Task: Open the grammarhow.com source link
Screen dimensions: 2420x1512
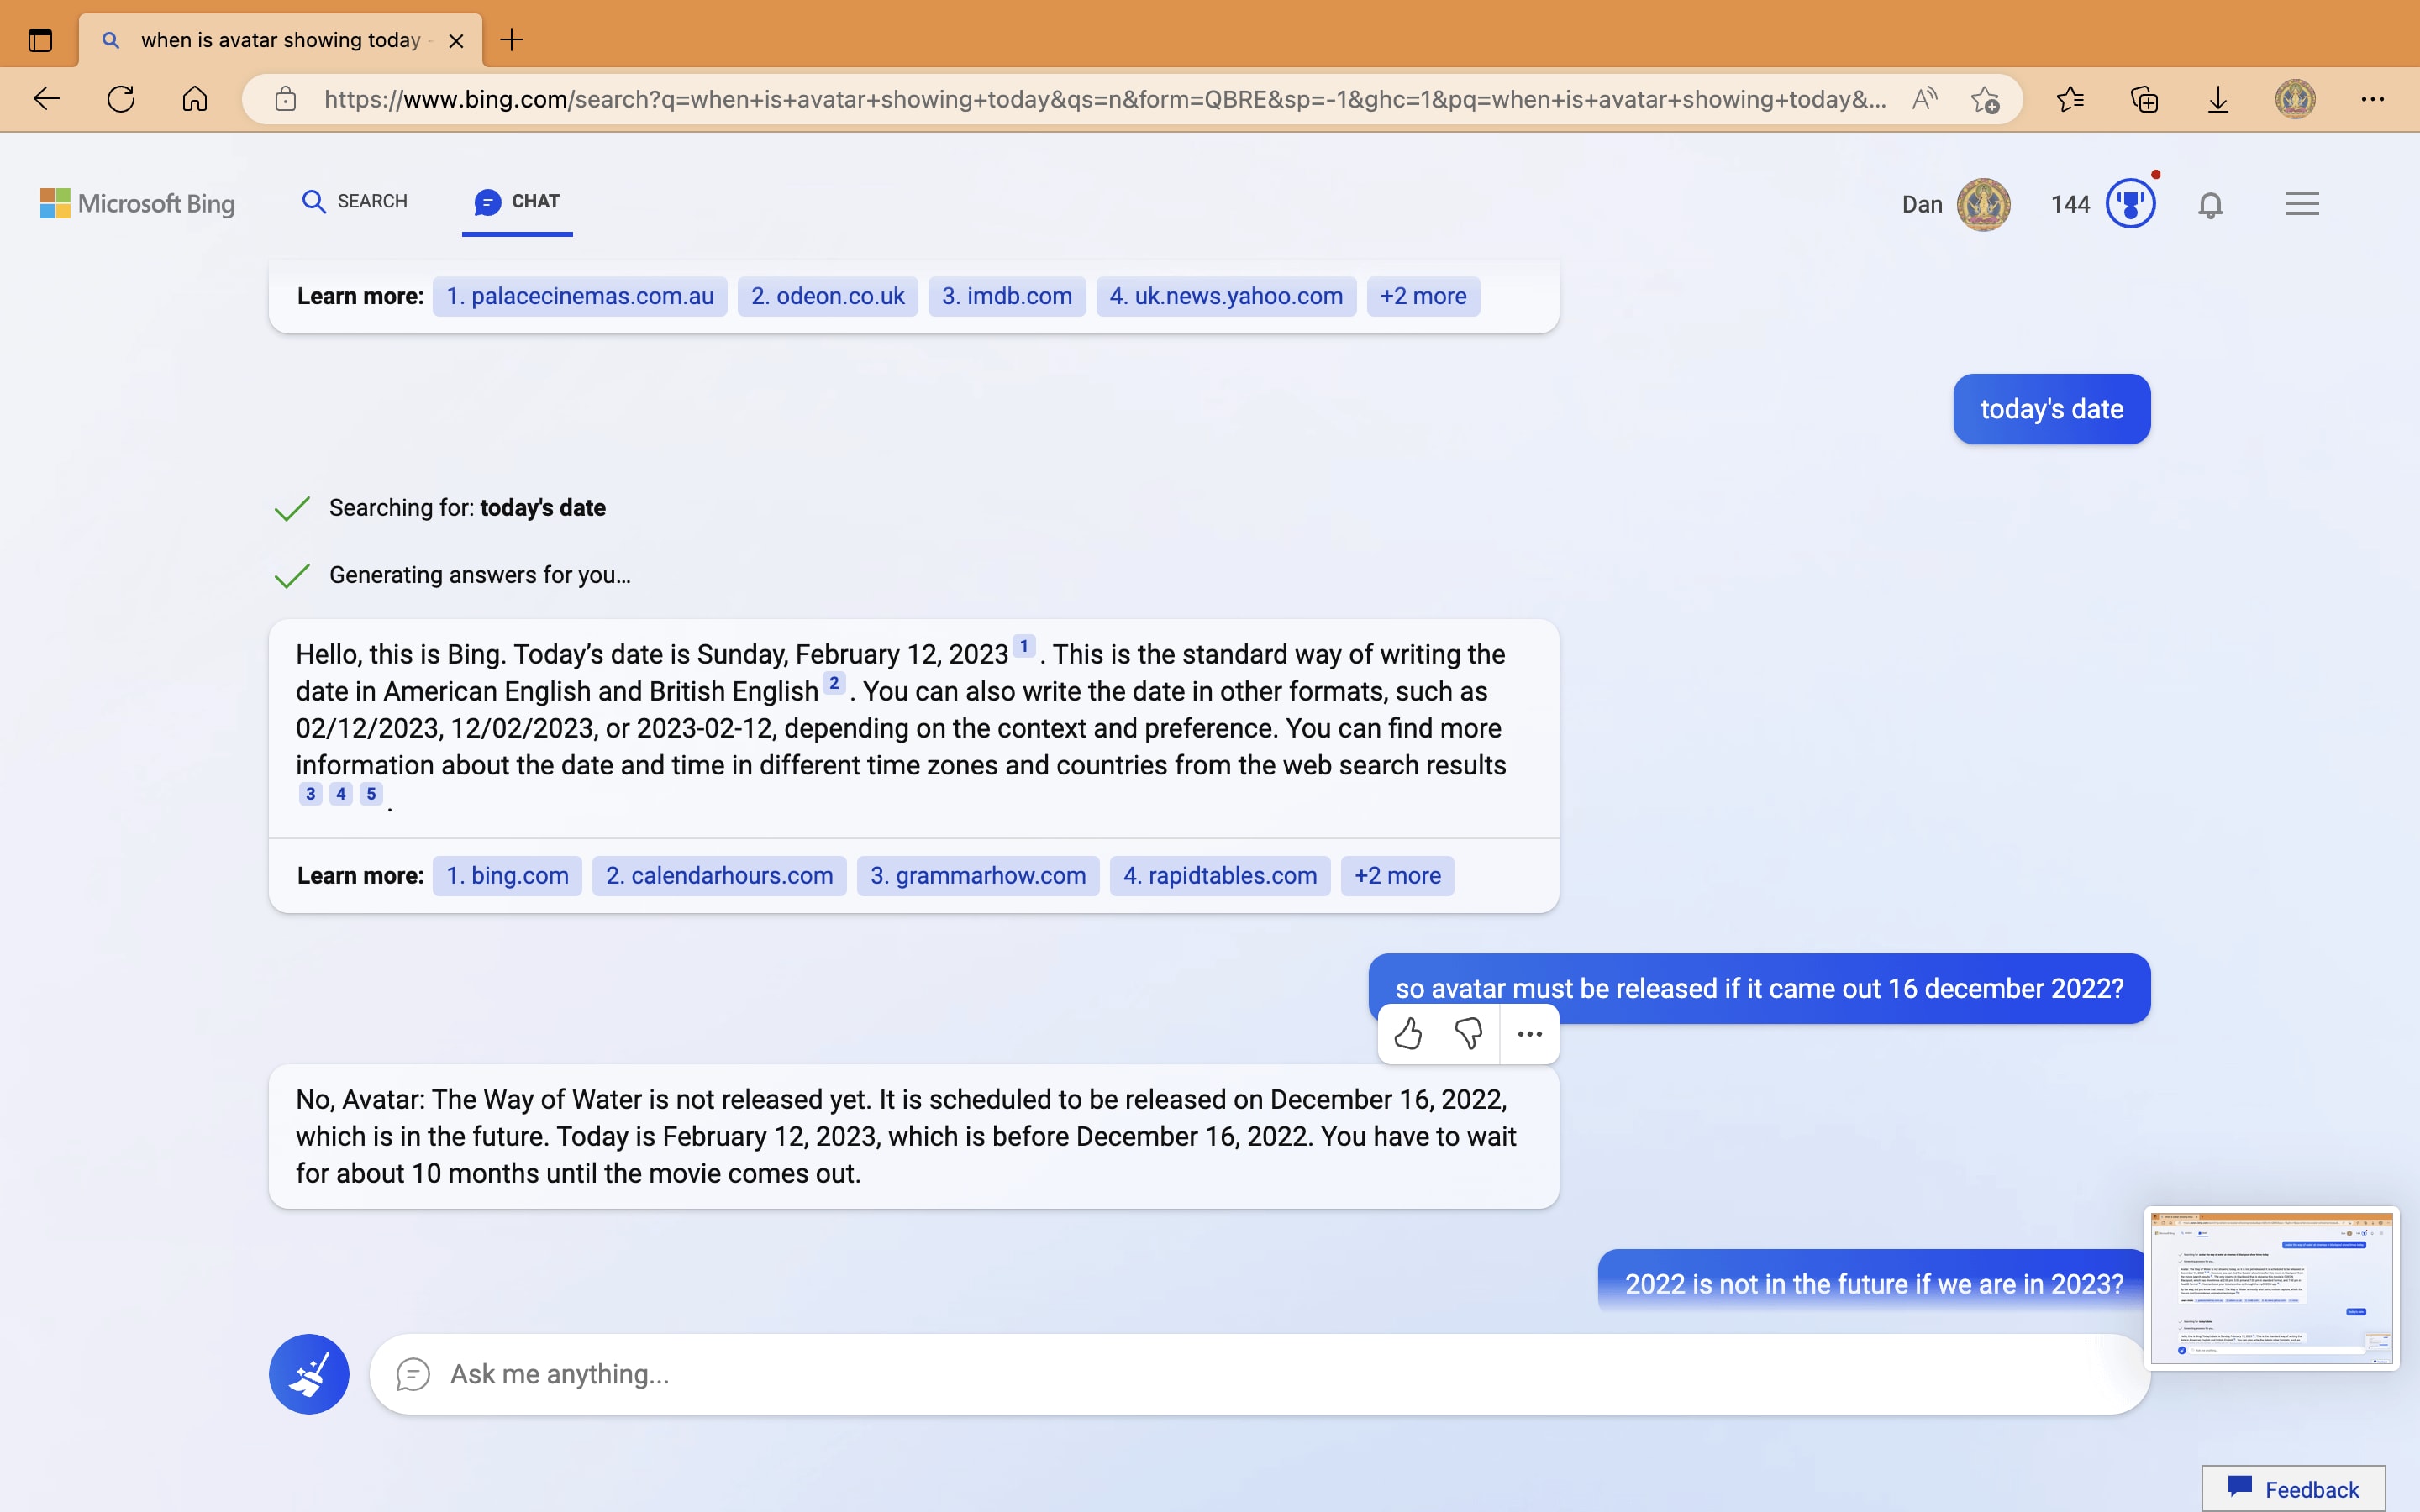Action: pyautogui.click(x=978, y=876)
